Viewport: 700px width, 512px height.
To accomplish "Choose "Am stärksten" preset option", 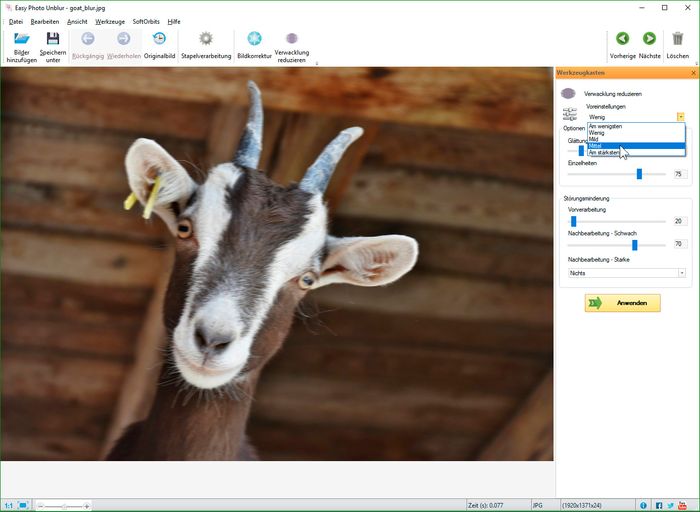I will (605, 152).
